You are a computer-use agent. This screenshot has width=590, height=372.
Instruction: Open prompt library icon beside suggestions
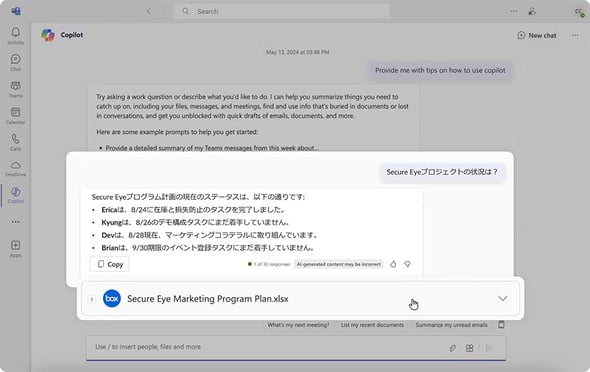(501, 324)
